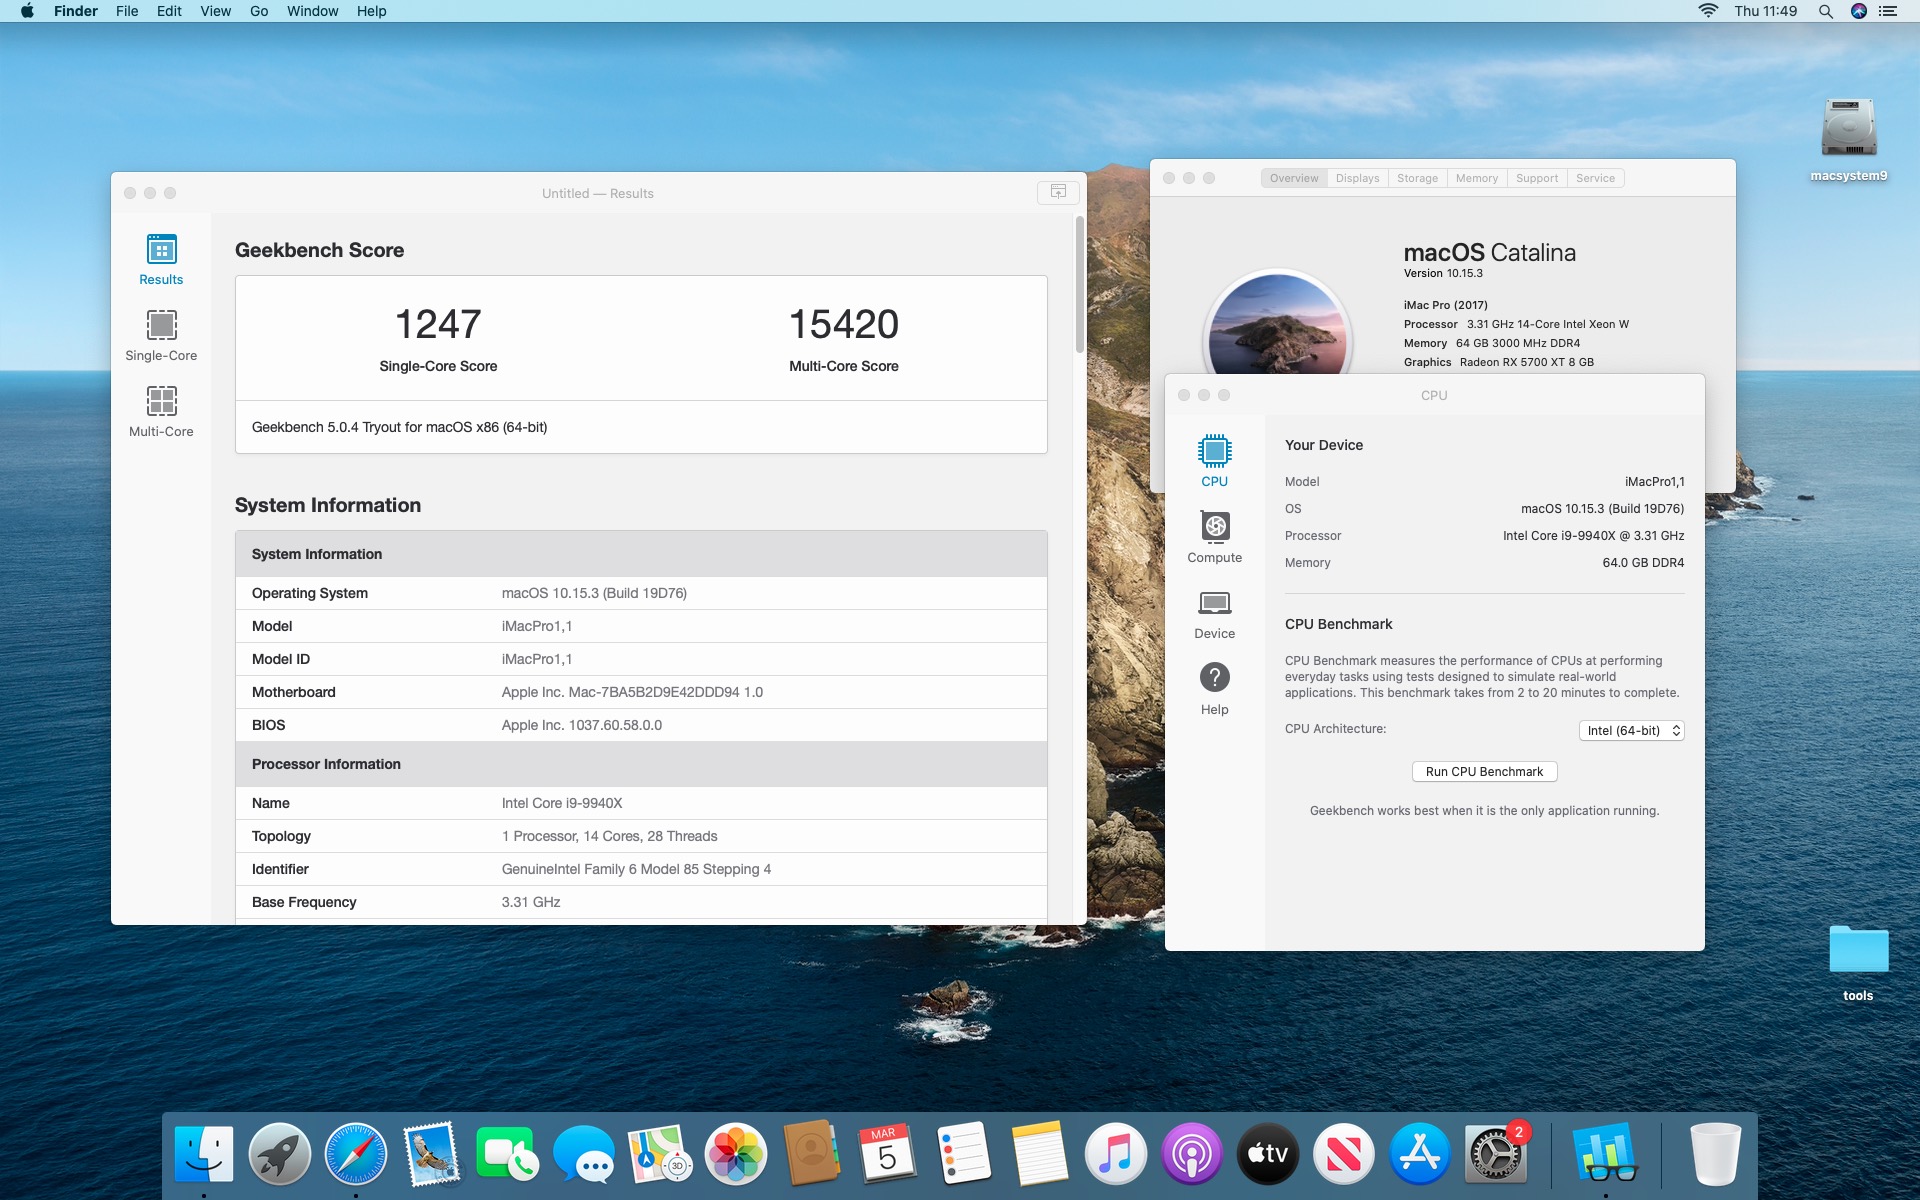Open the Notification Center menu icon
The height and width of the screenshot is (1200, 1920).
coord(1888,11)
